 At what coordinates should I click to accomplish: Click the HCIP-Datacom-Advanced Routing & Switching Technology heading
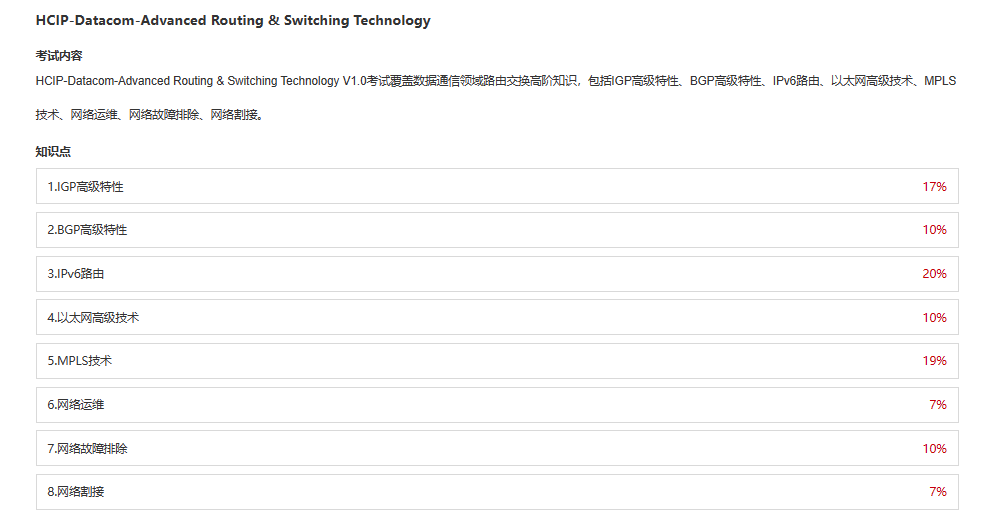(x=233, y=21)
